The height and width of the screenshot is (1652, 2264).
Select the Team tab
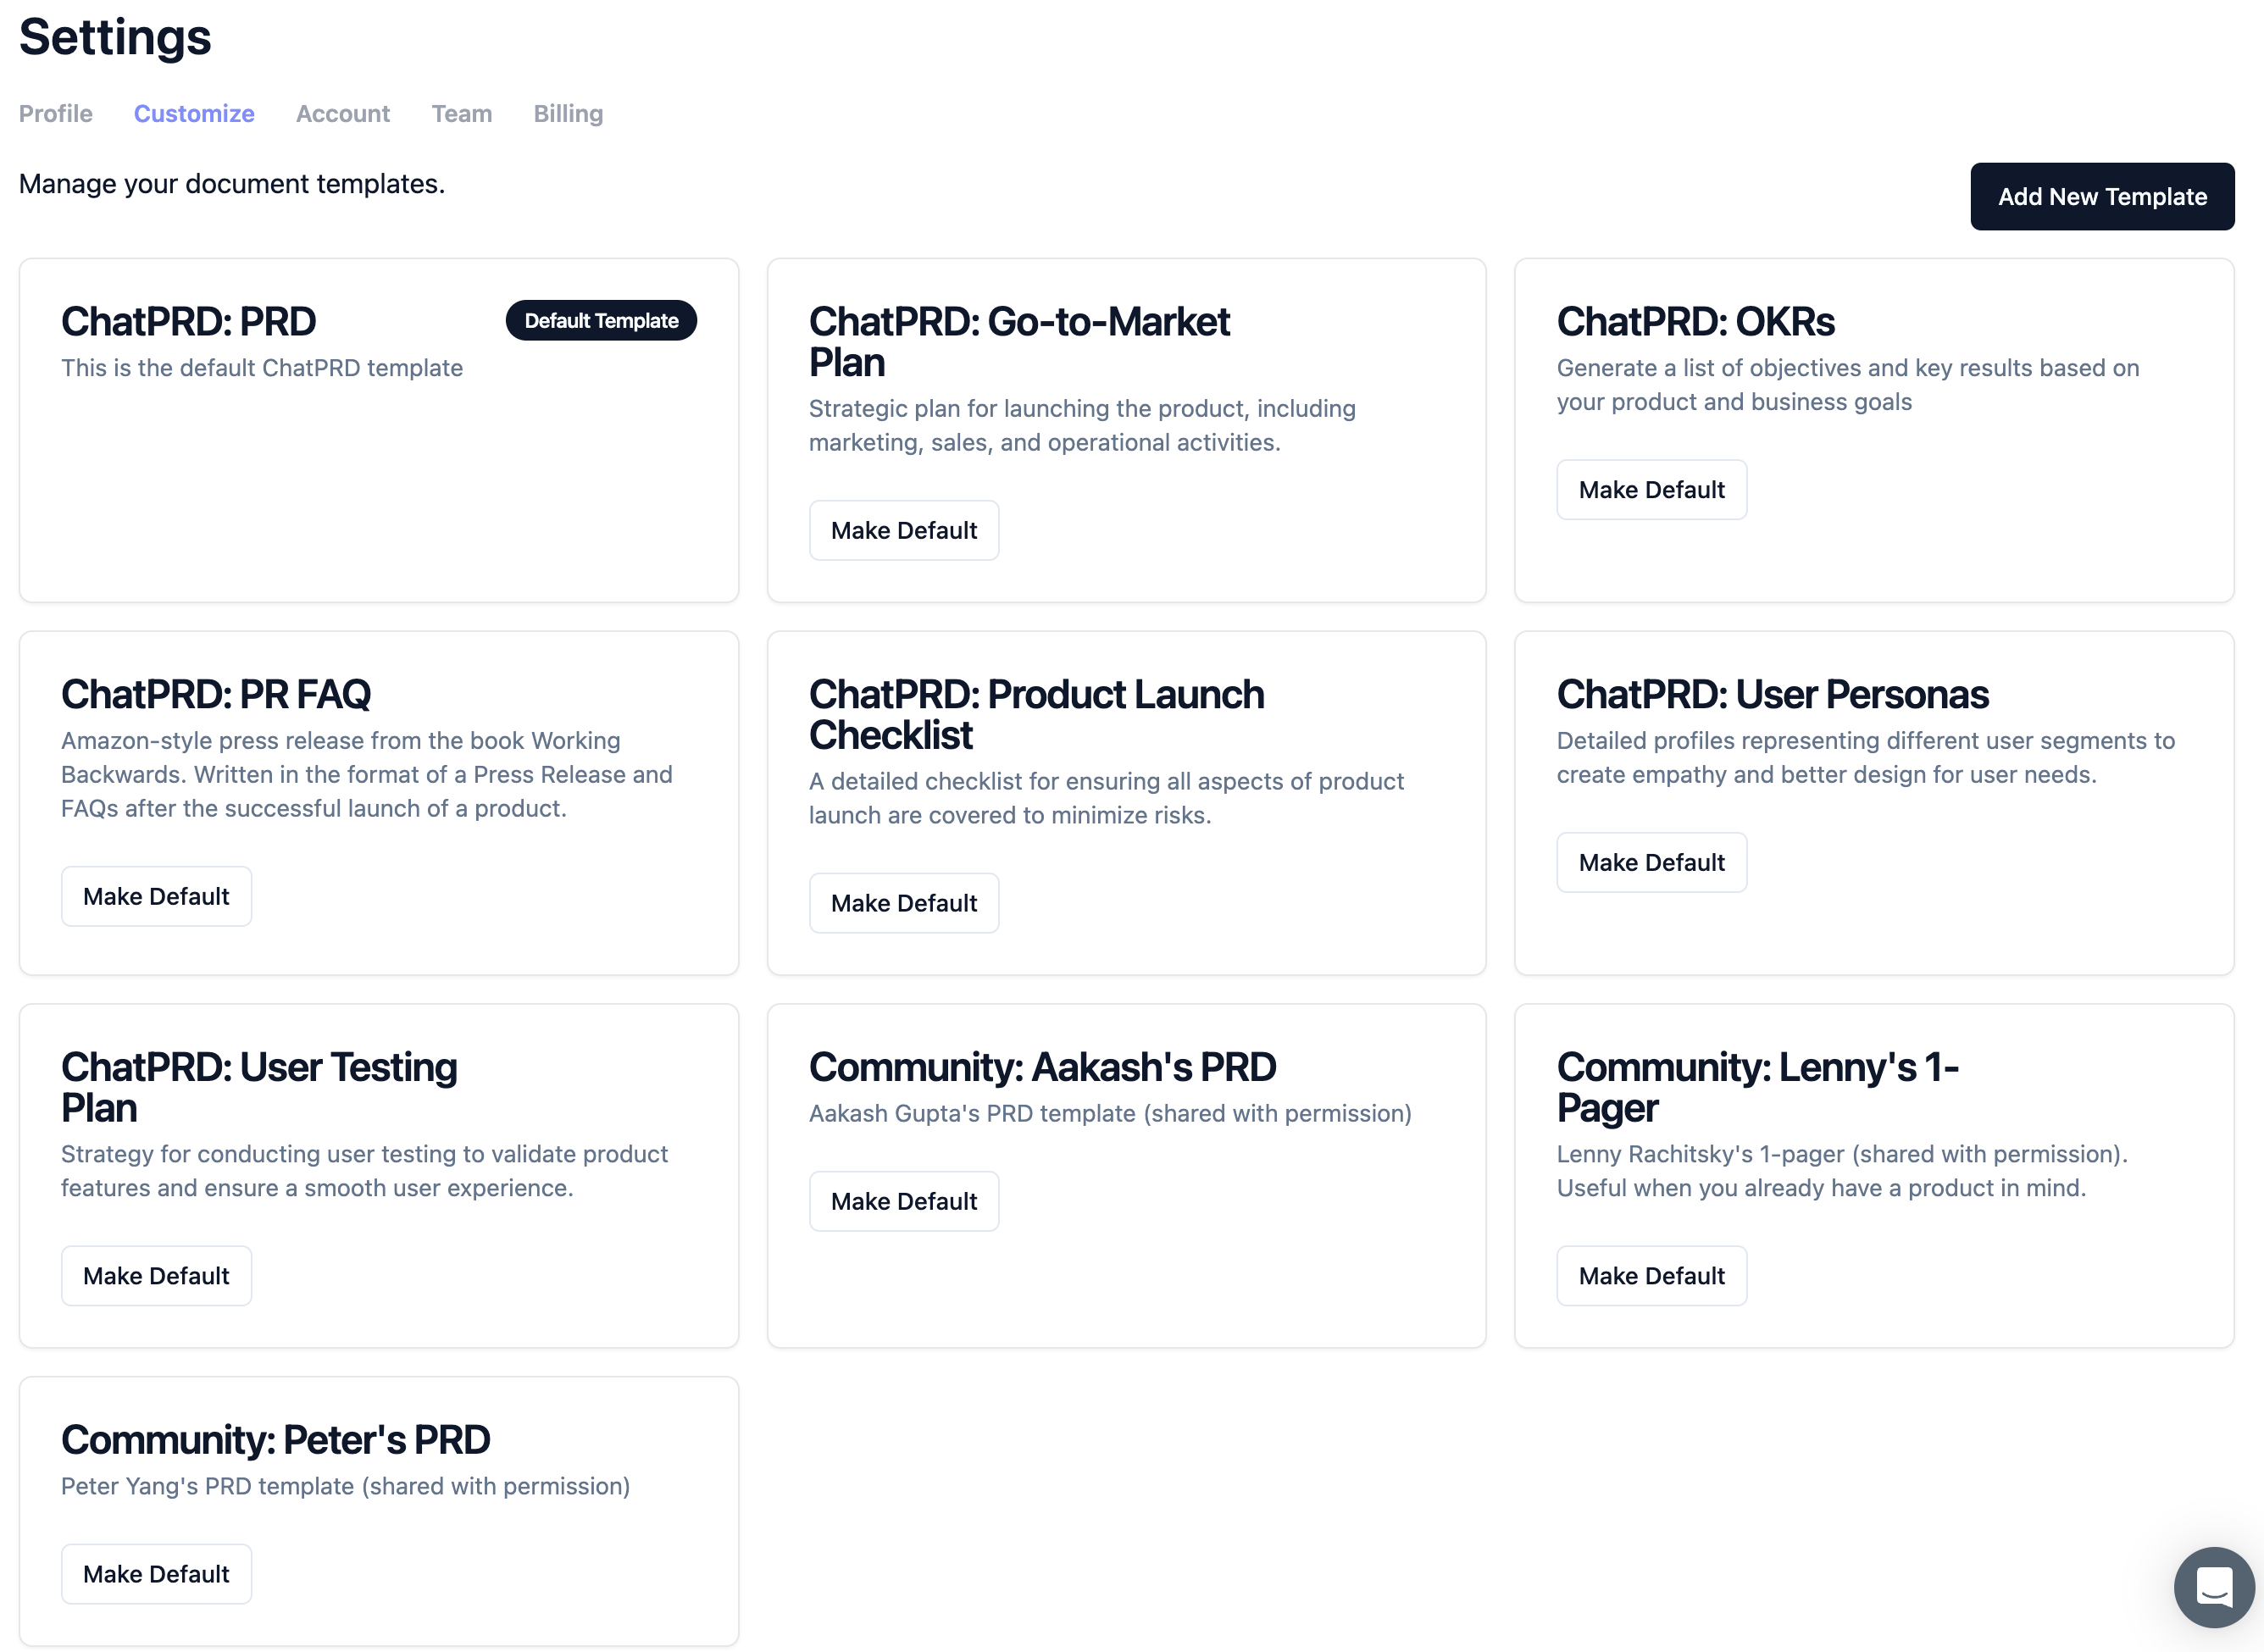pos(461,114)
